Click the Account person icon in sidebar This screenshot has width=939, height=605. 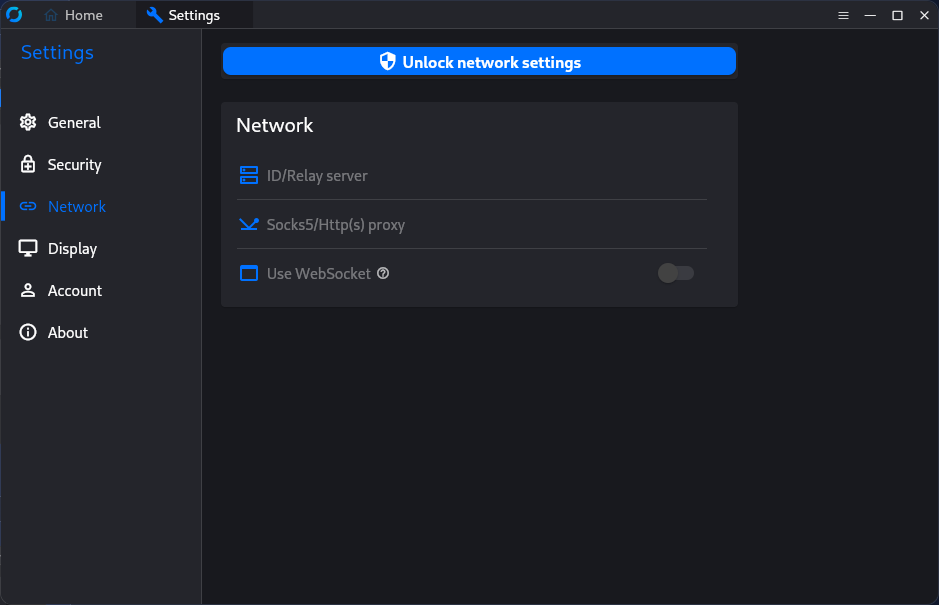coord(27,290)
